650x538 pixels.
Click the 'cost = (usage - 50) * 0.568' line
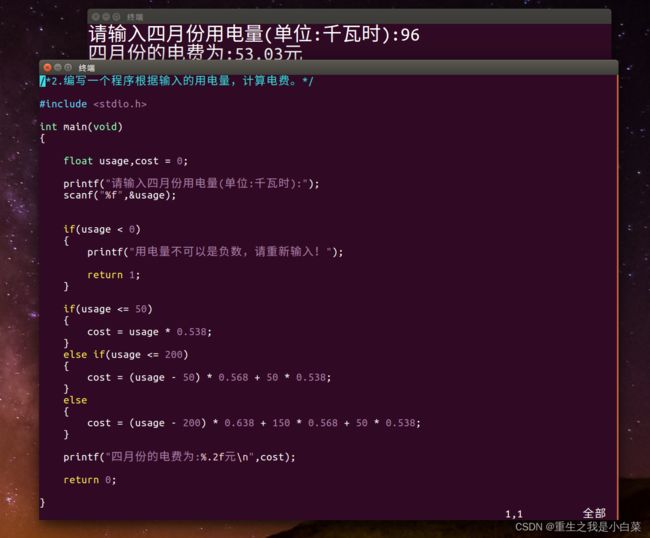click(x=209, y=378)
